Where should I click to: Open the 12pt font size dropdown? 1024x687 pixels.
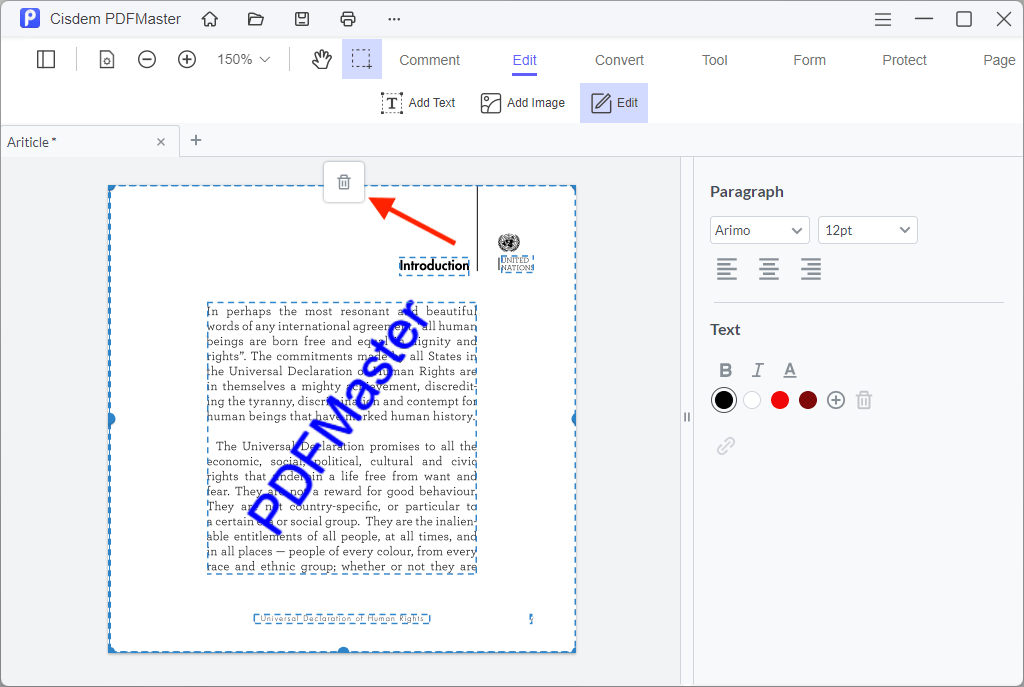pyautogui.click(x=867, y=231)
